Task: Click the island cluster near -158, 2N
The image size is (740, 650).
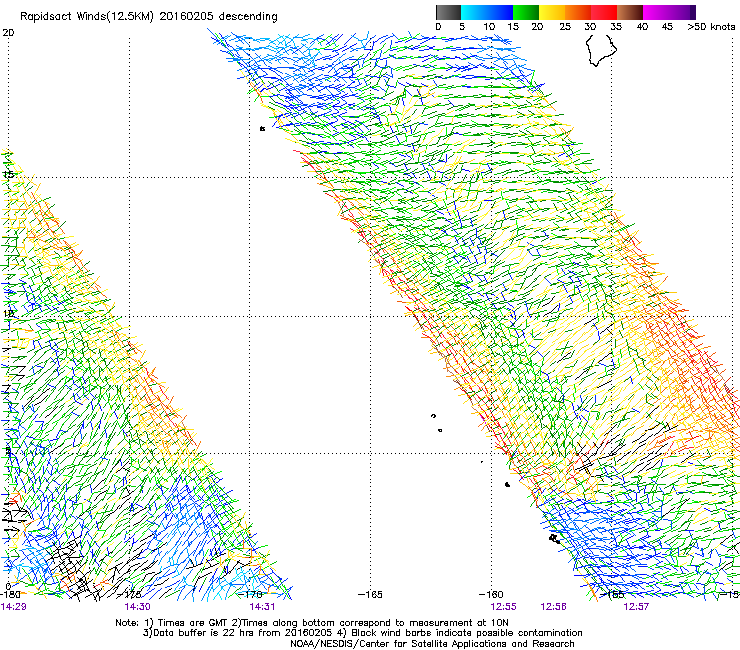Action: pos(555,538)
